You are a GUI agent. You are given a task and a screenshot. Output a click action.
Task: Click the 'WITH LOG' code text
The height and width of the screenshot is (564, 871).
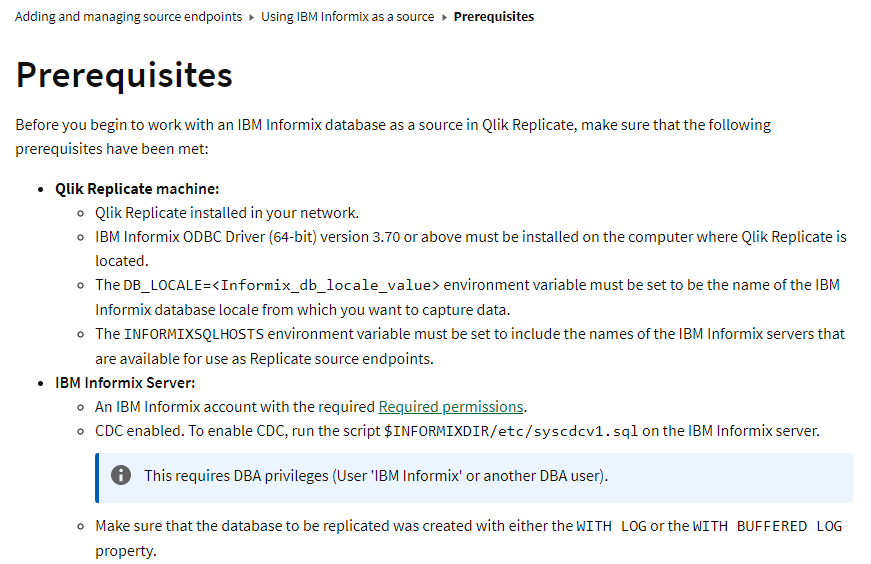(611, 526)
